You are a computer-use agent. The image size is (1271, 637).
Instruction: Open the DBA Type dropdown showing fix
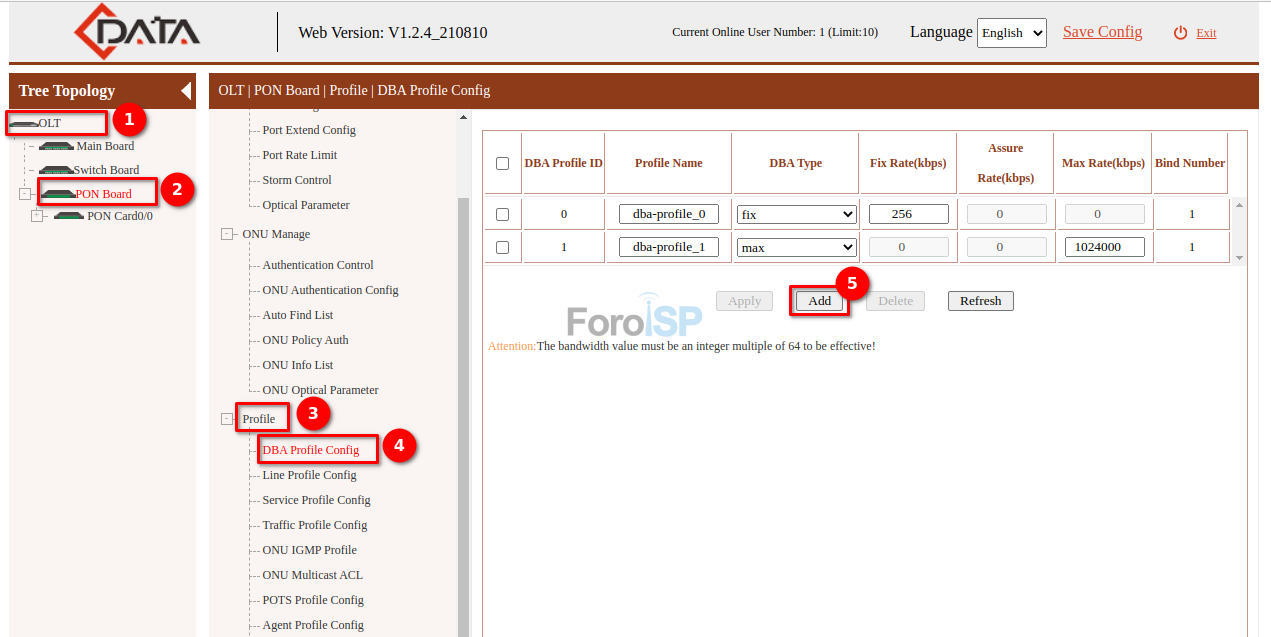coord(795,213)
